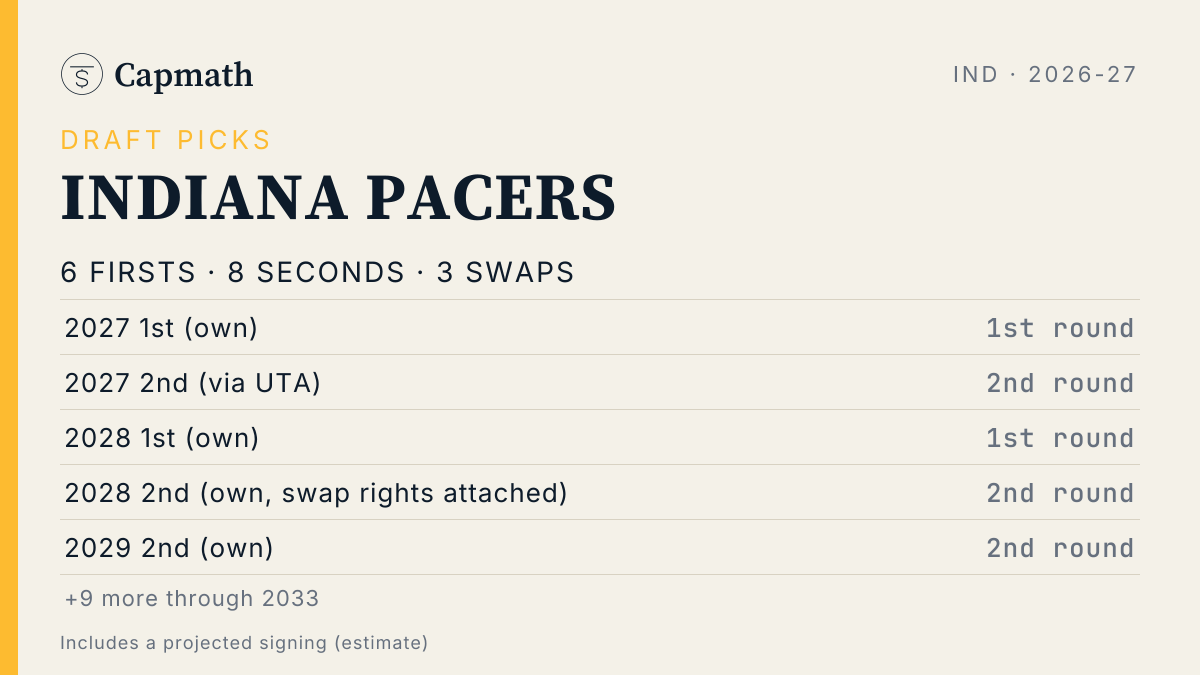
Task: Open the 2028 1st (own) pick row
Action: coord(600,437)
